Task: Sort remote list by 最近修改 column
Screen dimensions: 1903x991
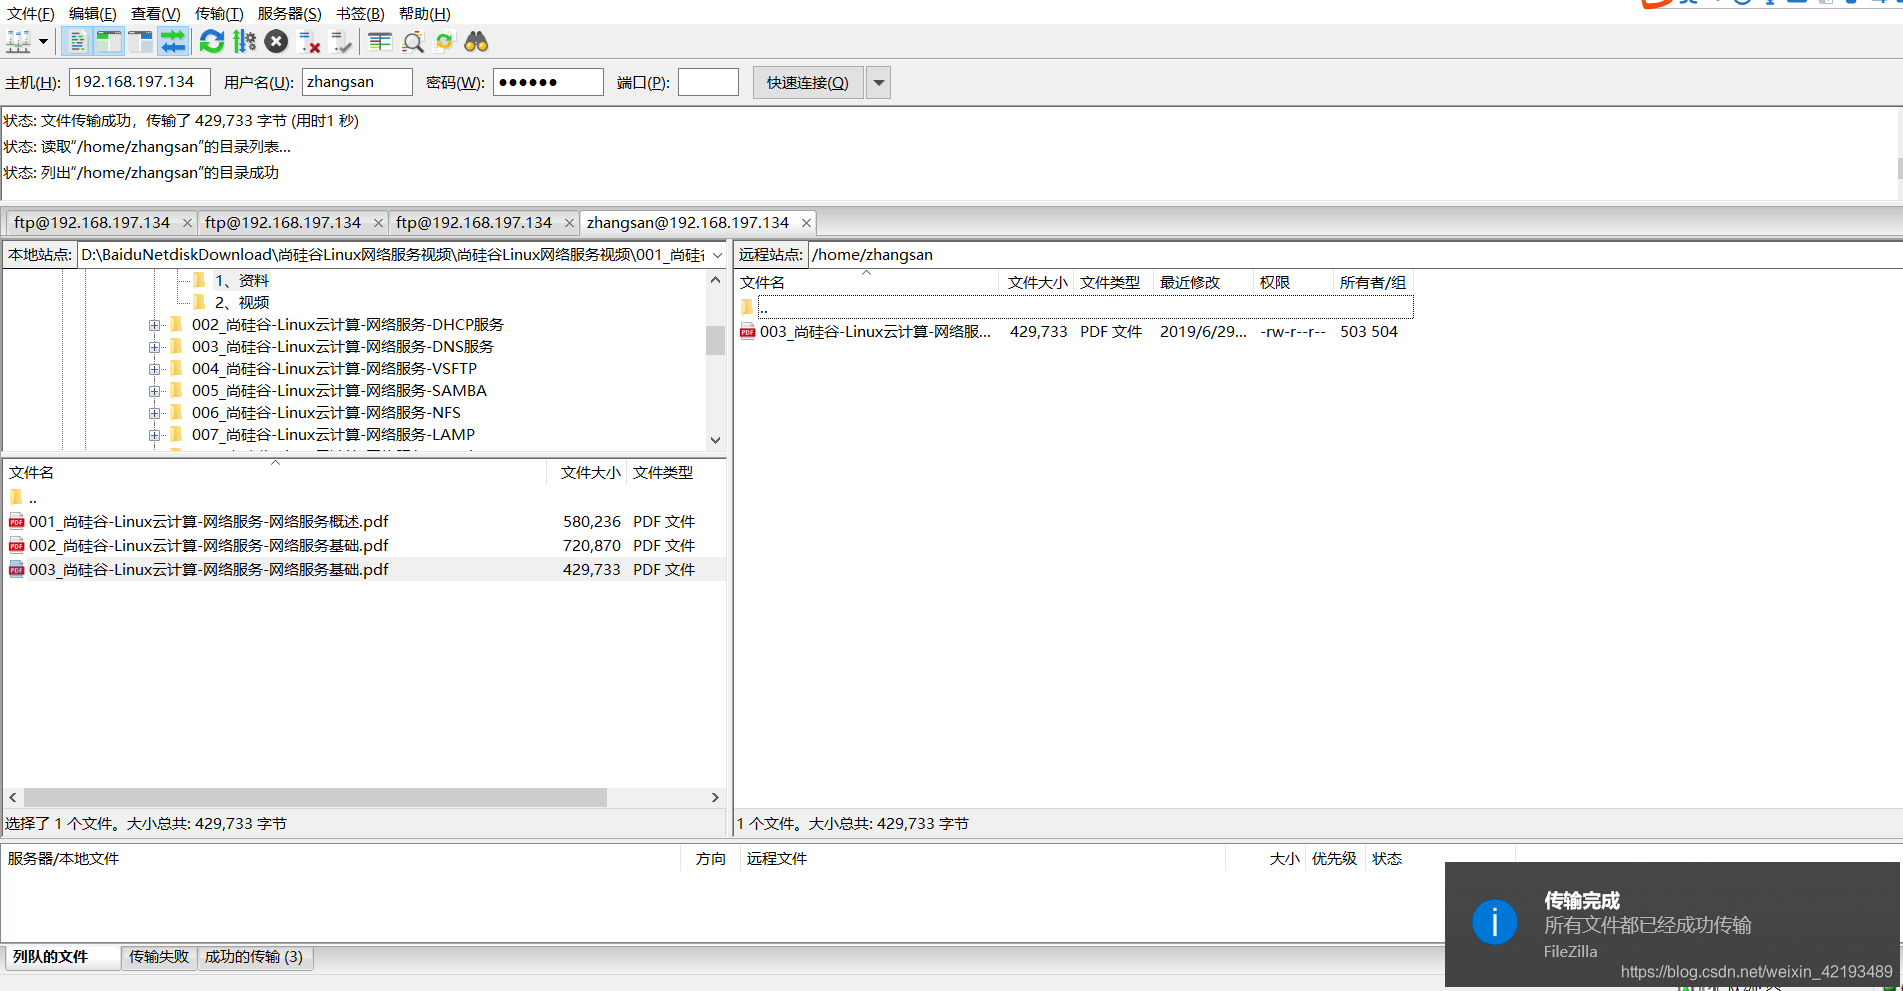Action: click(x=1203, y=283)
